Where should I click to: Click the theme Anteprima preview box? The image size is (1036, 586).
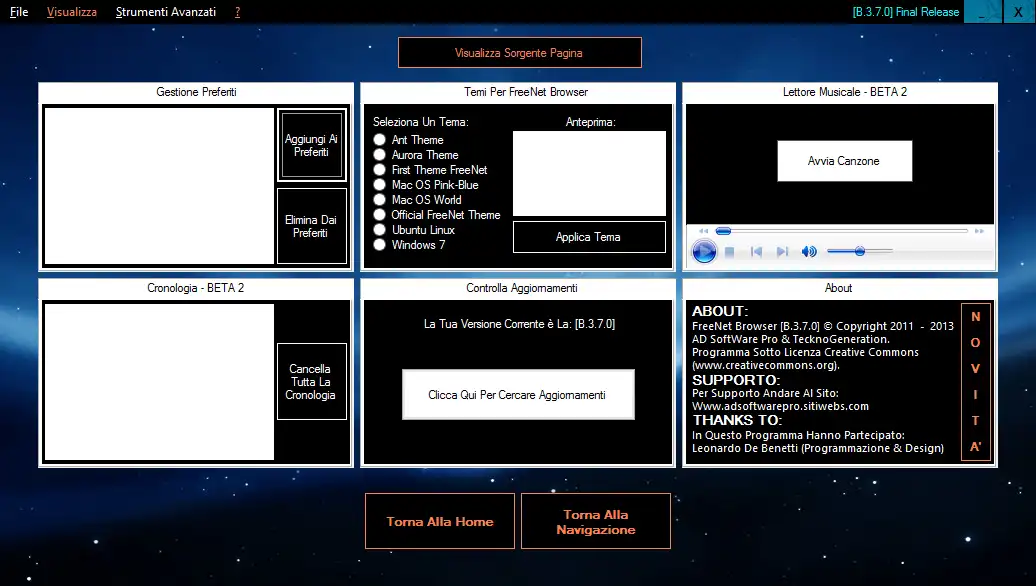pos(589,173)
